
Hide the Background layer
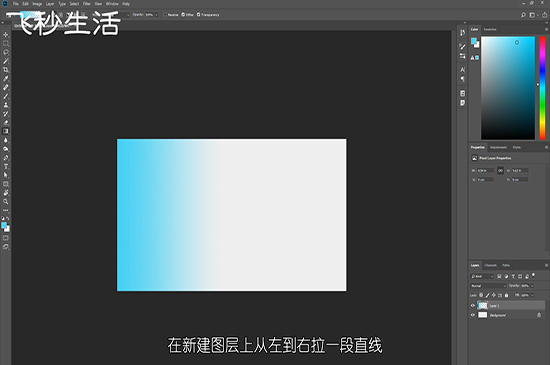473,315
